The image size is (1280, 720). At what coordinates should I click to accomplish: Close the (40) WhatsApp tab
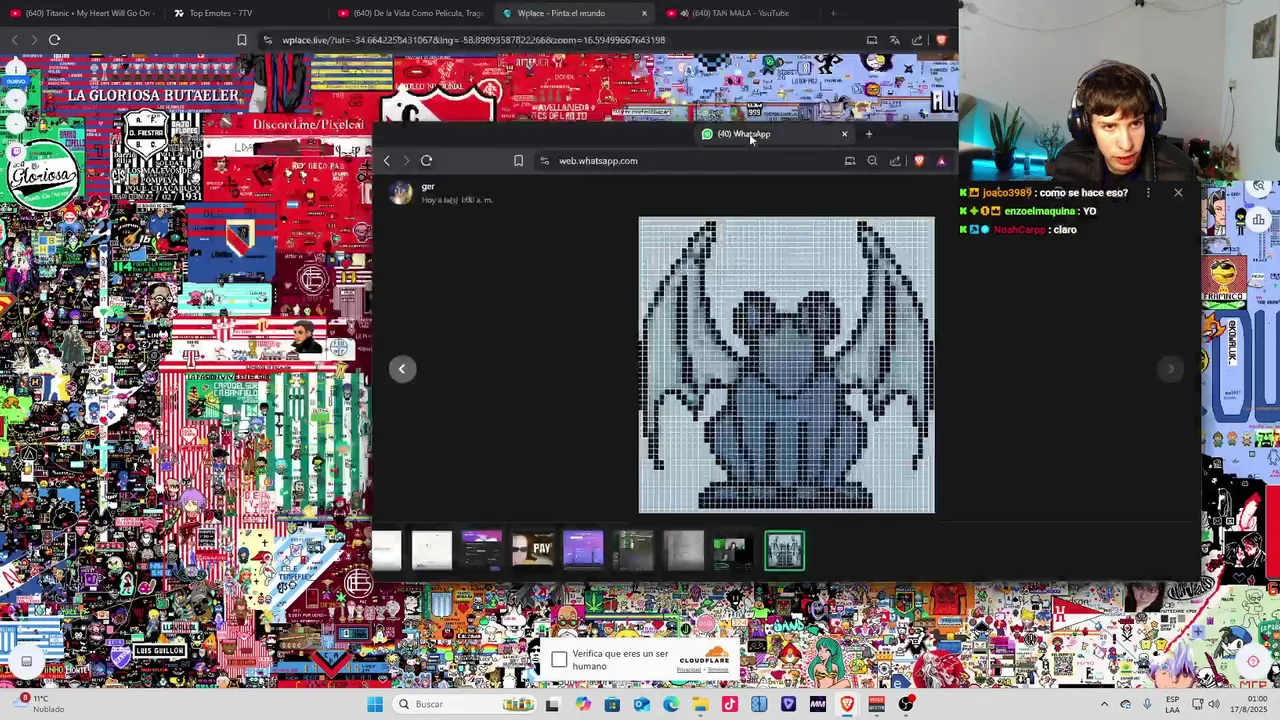pos(844,134)
